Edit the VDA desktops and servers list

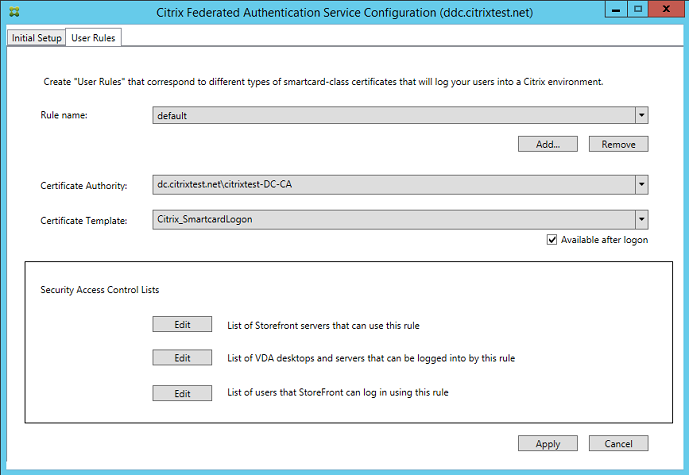pos(182,358)
